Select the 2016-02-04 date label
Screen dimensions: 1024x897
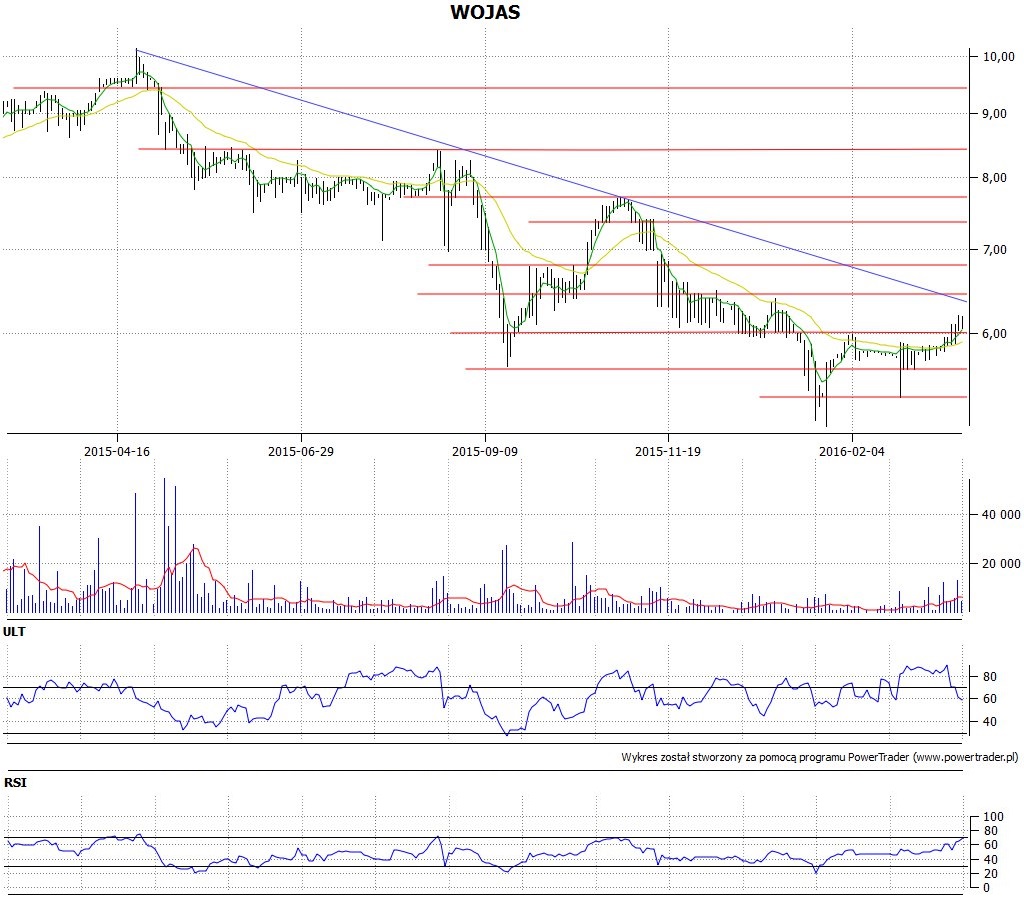[x=852, y=451]
